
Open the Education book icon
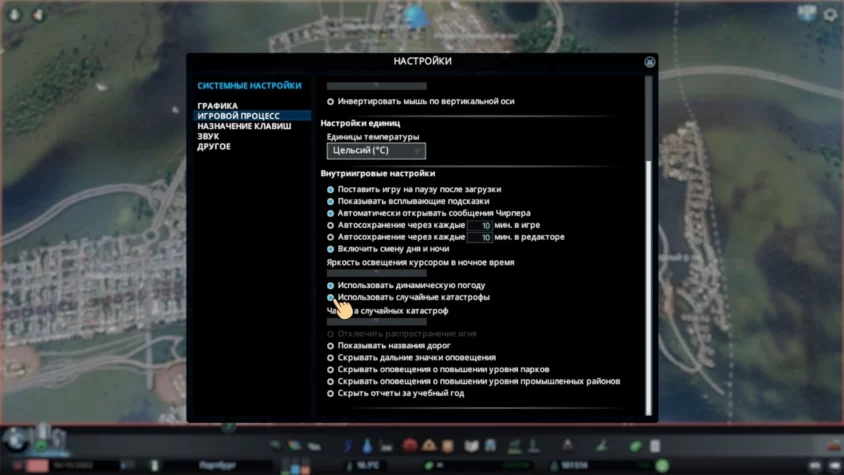tap(472, 446)
